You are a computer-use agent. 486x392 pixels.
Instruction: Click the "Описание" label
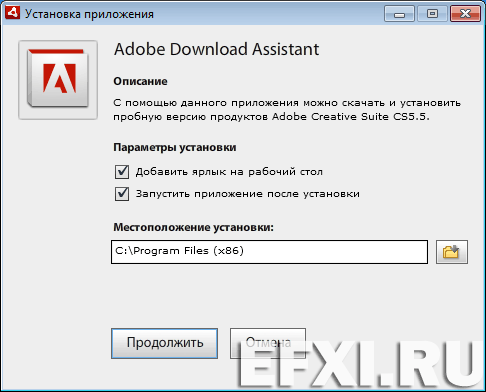tap(140, 81)
